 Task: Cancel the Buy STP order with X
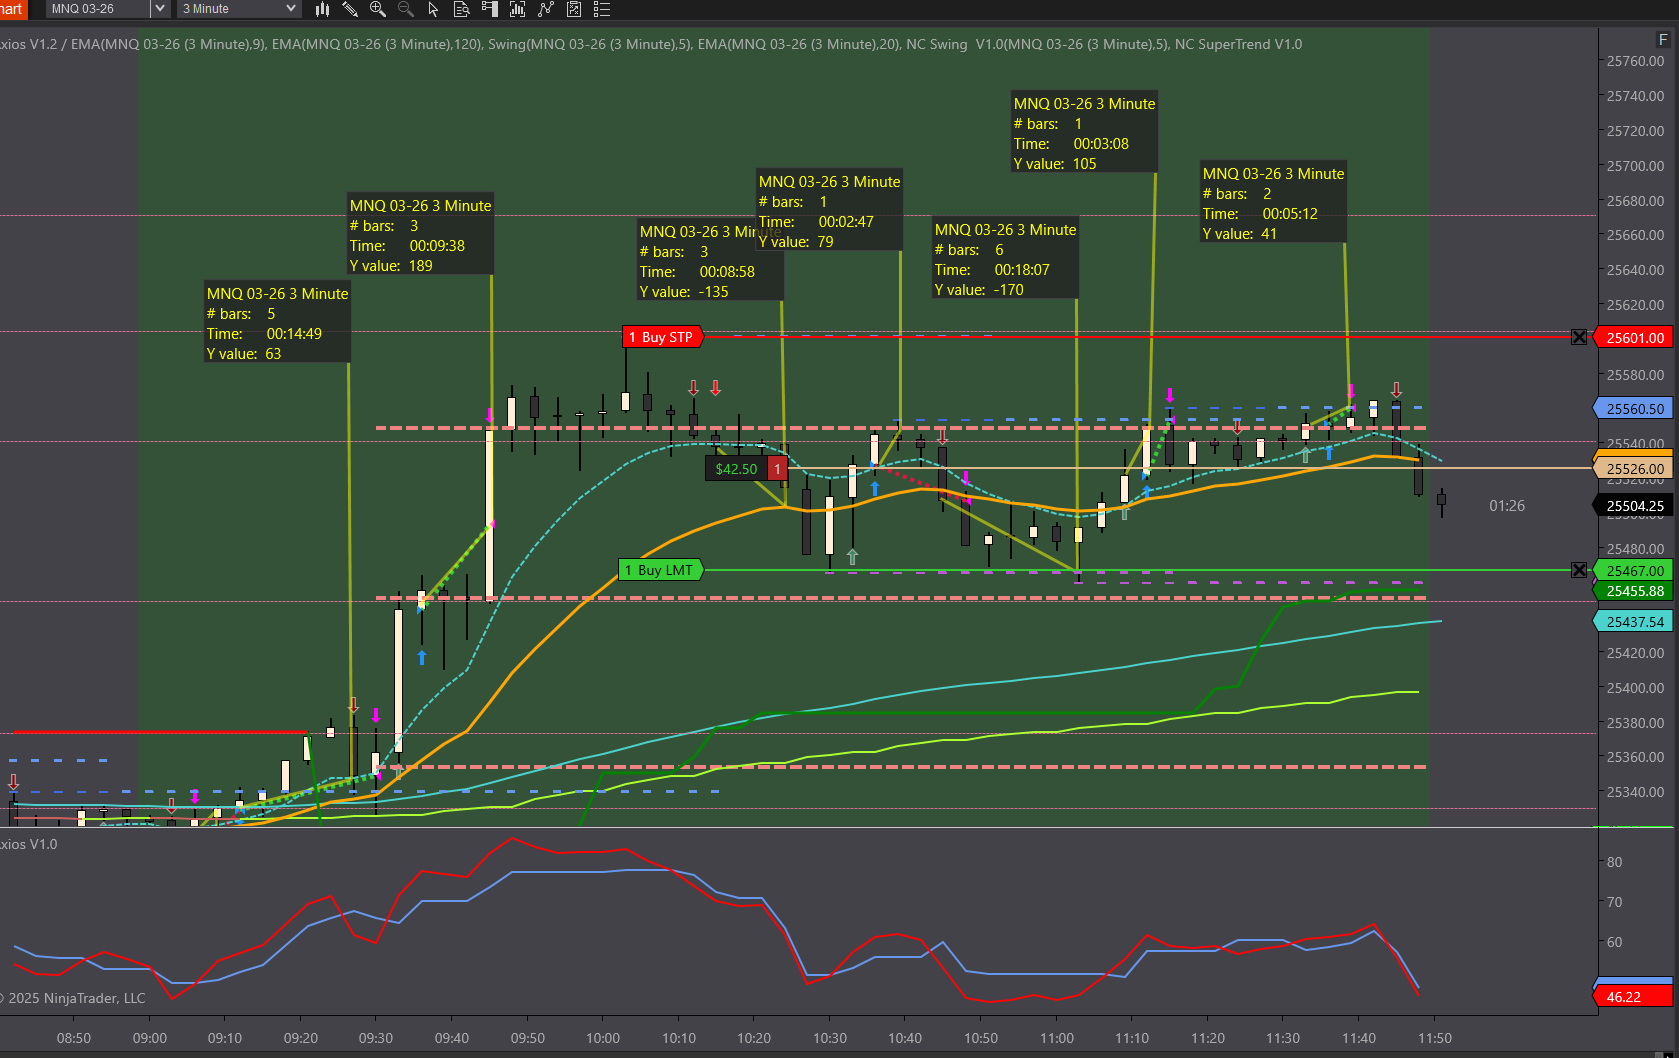(1579, 337)
